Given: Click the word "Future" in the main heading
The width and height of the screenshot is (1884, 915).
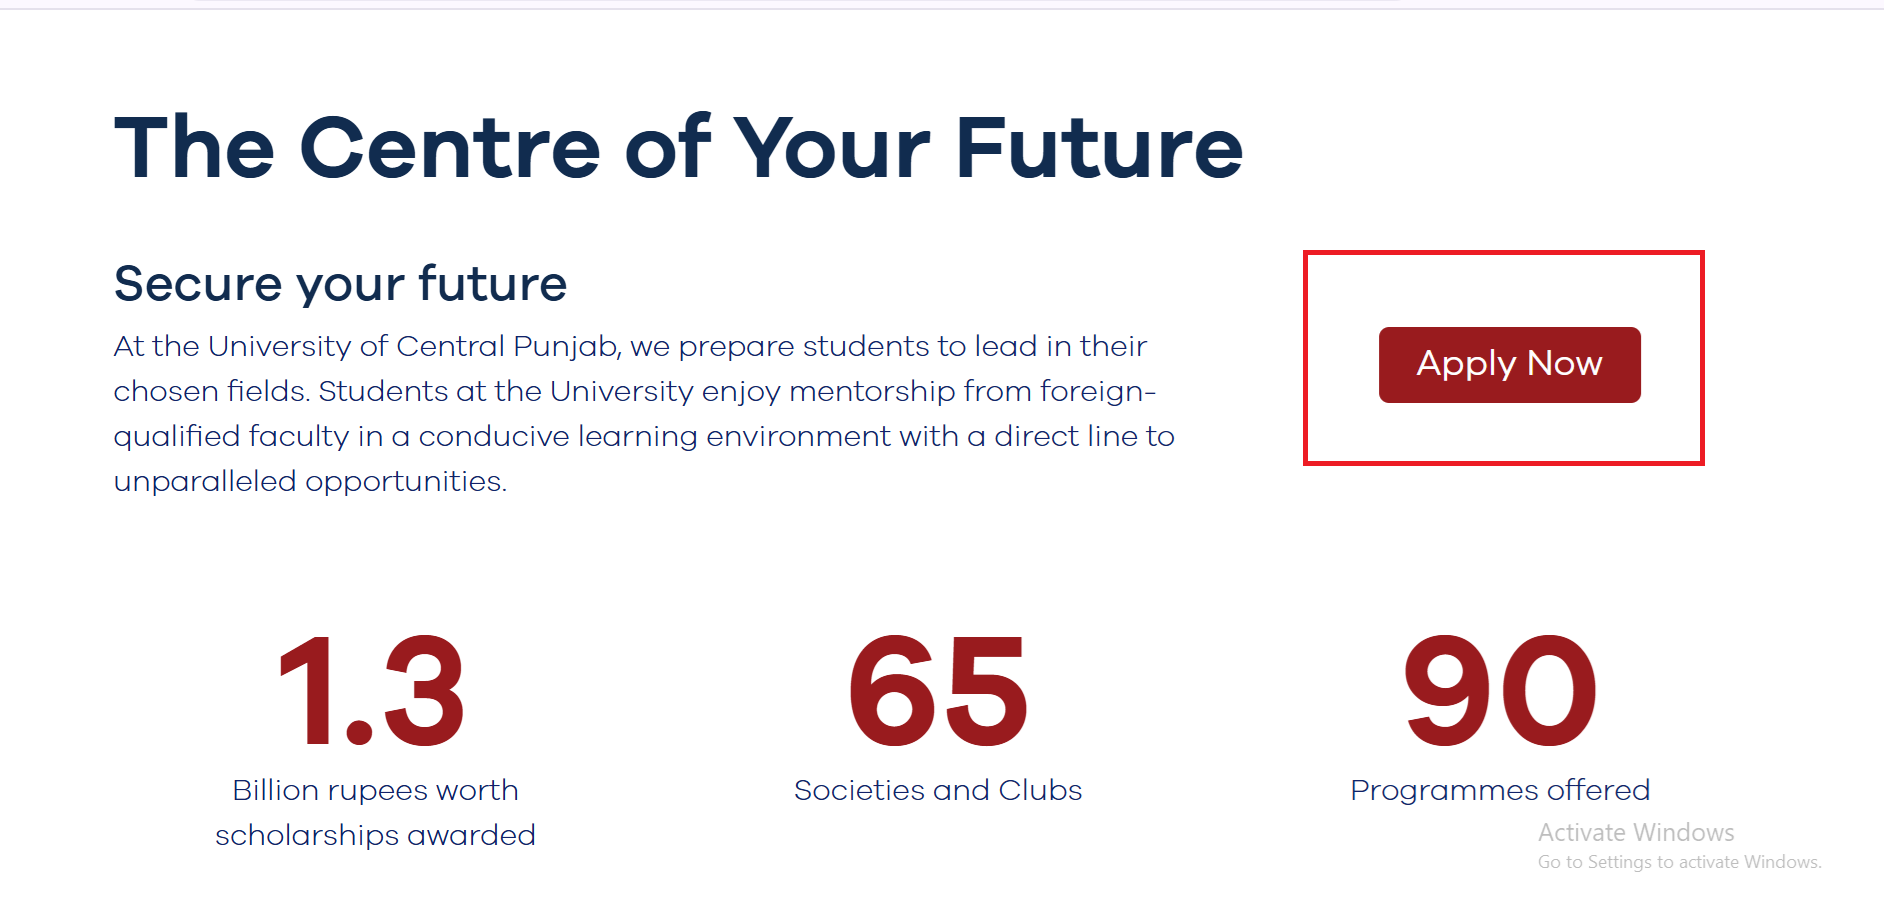Looking at the screenshot, I should coord(1099,148).
